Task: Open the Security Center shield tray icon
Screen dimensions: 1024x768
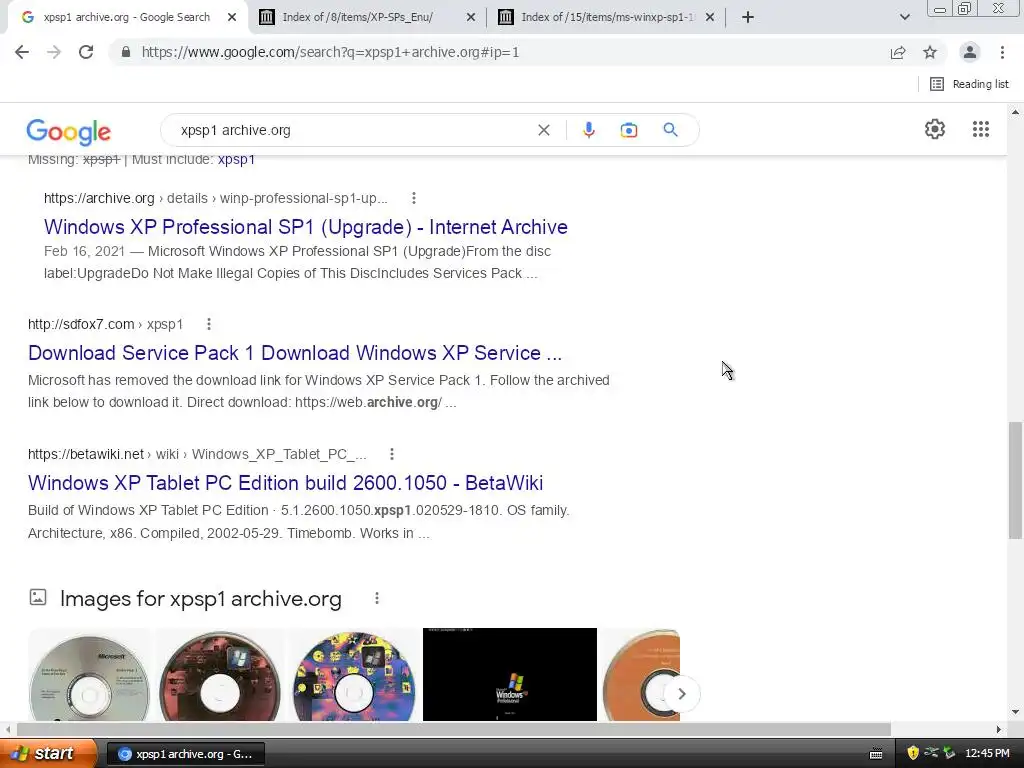Action: pos(912,753)
